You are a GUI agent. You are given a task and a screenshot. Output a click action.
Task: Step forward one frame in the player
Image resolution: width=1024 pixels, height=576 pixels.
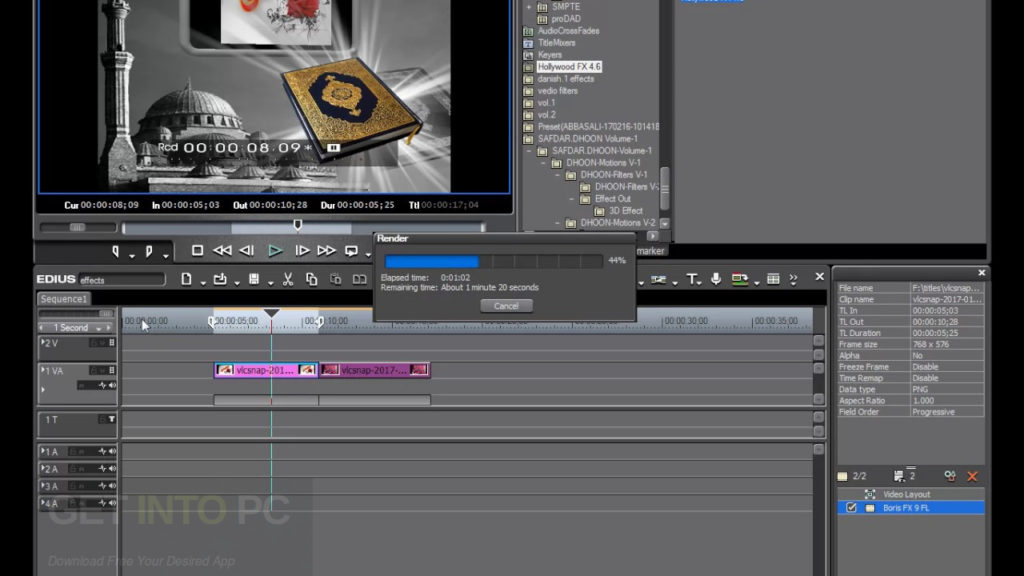302,250
